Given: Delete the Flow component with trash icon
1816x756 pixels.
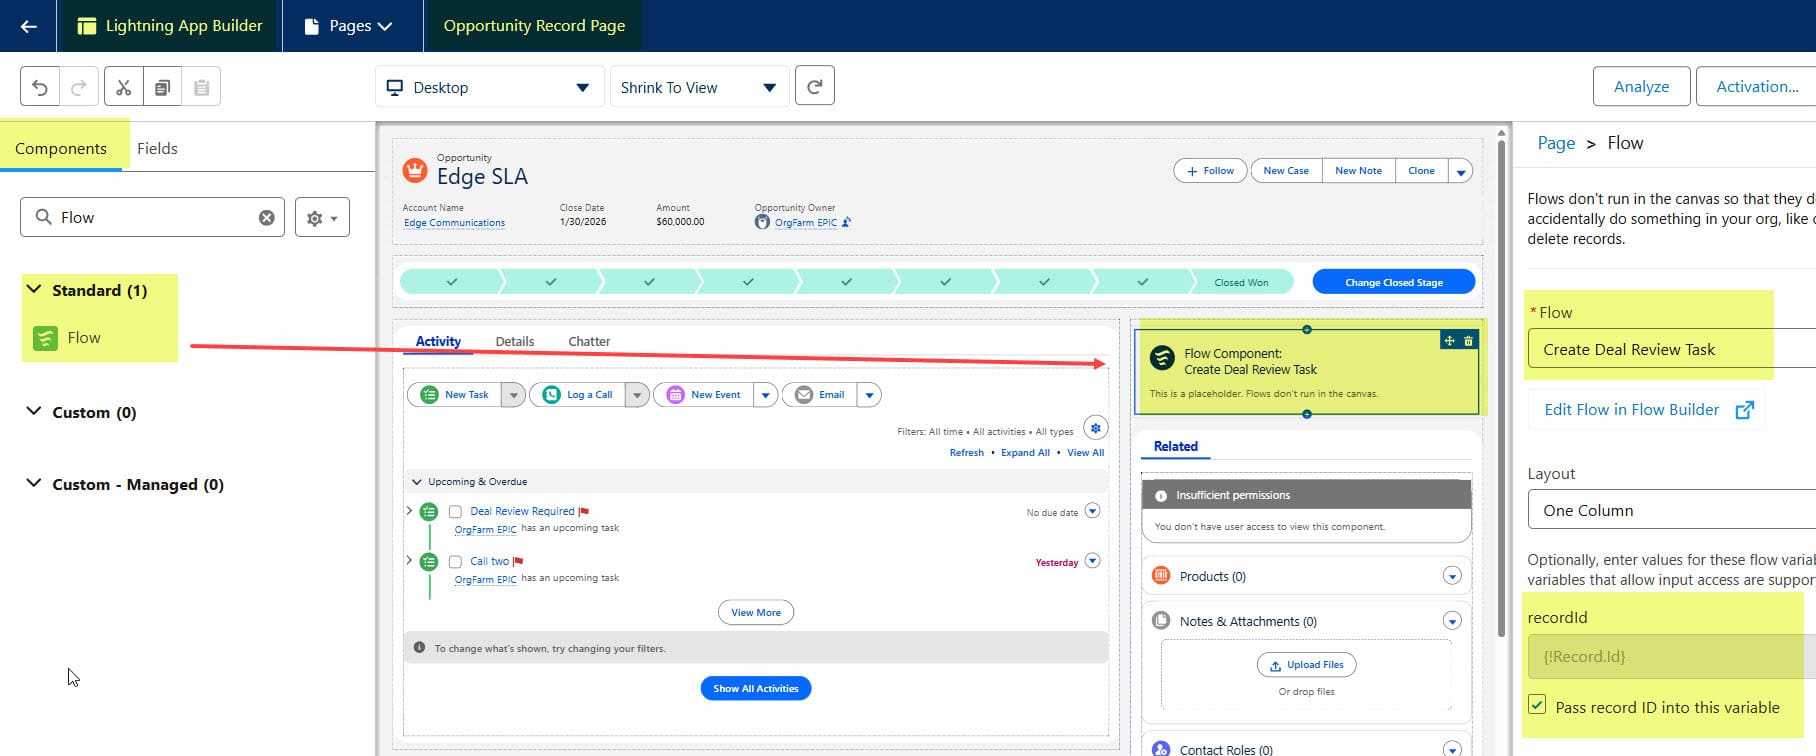Looking at the screenshot, I should (x=1468, y=341).
